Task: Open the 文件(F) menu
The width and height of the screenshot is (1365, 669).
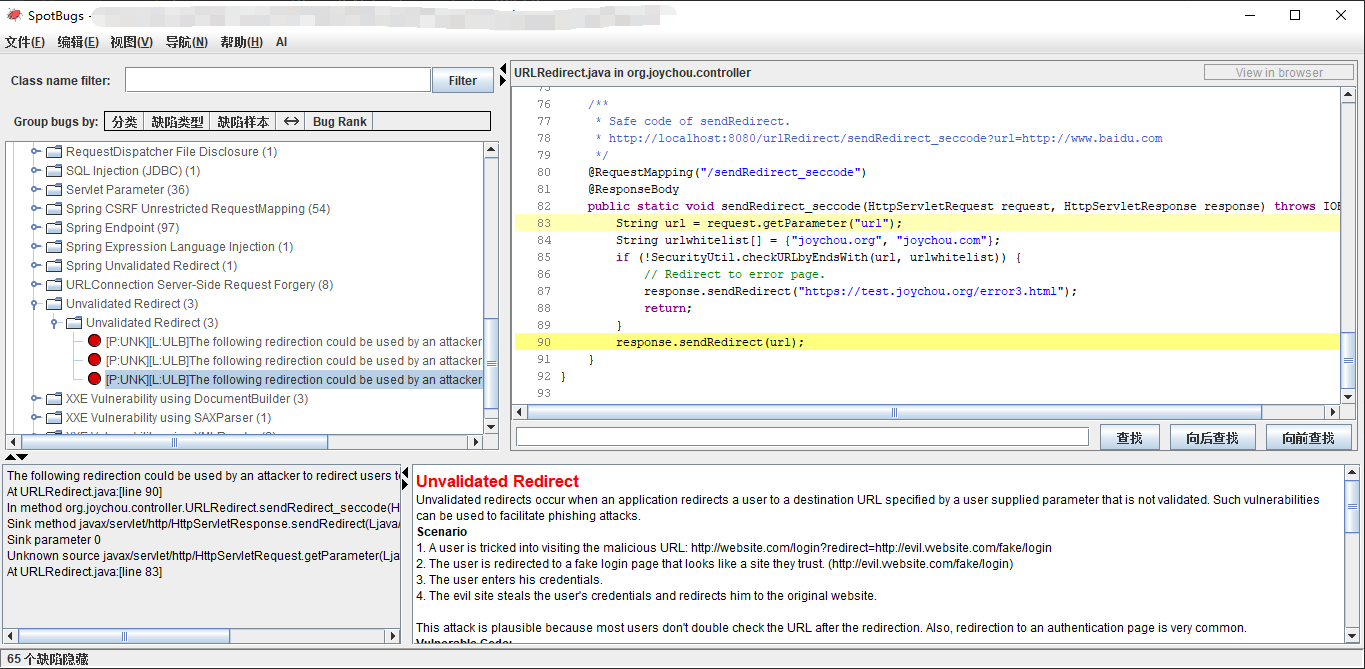Action: click(x=25, y=42)
